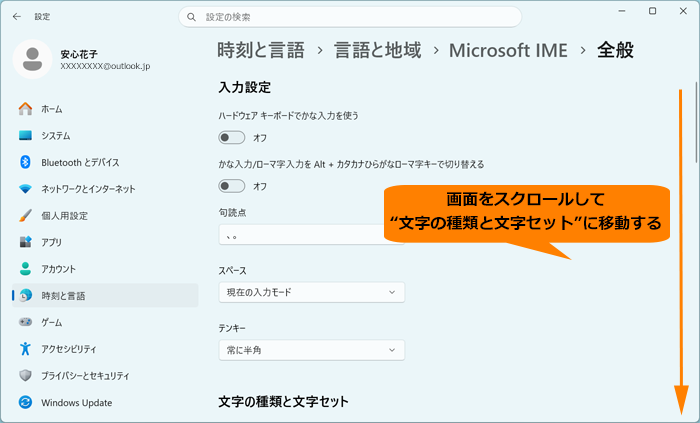Toggle Alt + カタカナ key switching option
Image resolution: width=700 pixels, height=423 pixels.
click(232, 186)
